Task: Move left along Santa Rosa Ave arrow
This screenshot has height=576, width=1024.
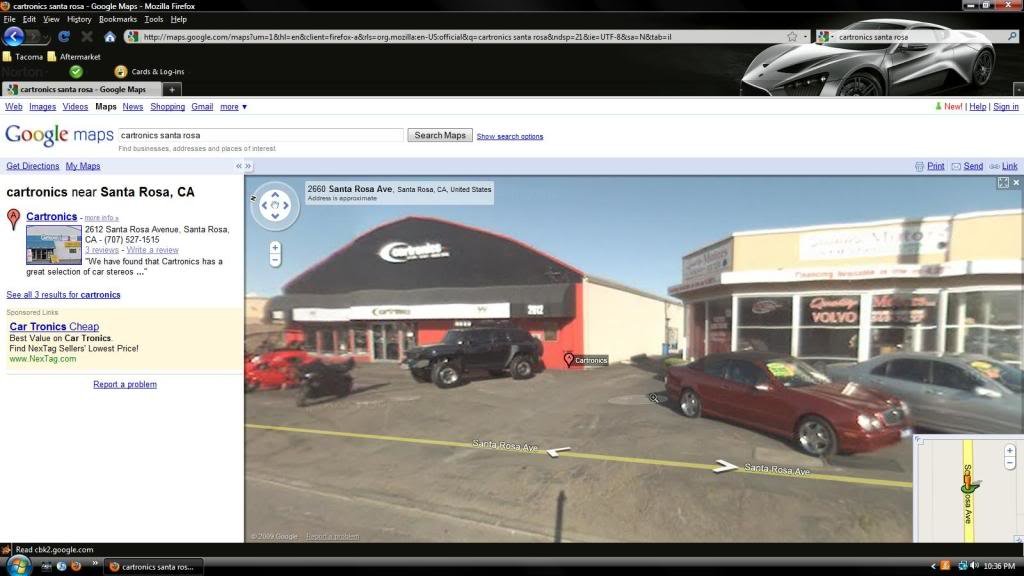Action: (558, 451)
